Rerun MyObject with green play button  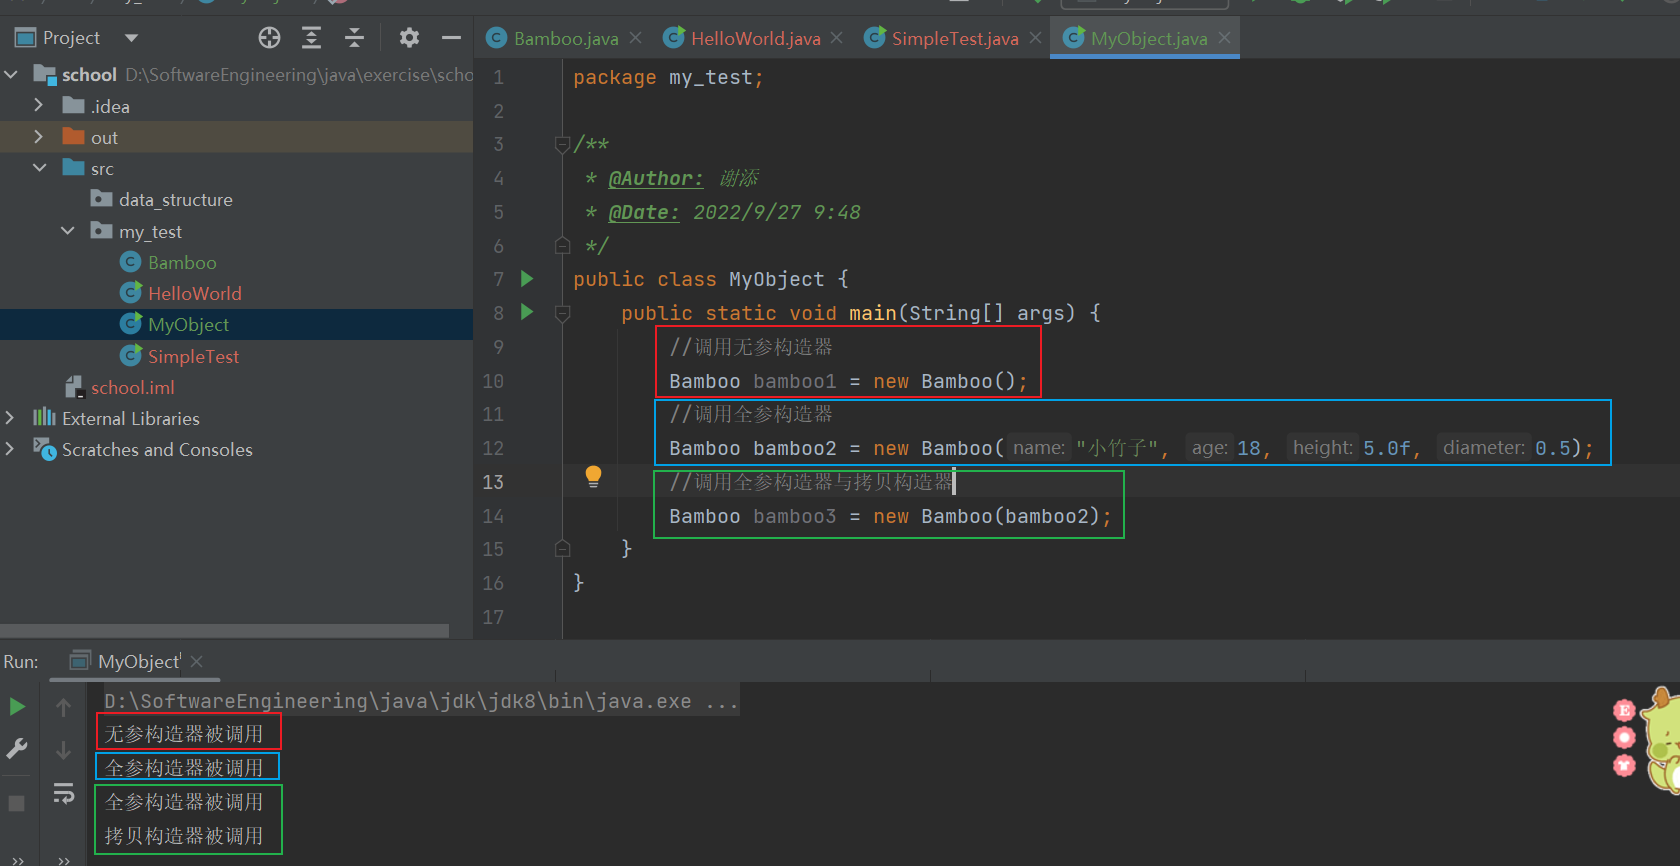pos(17,707)
